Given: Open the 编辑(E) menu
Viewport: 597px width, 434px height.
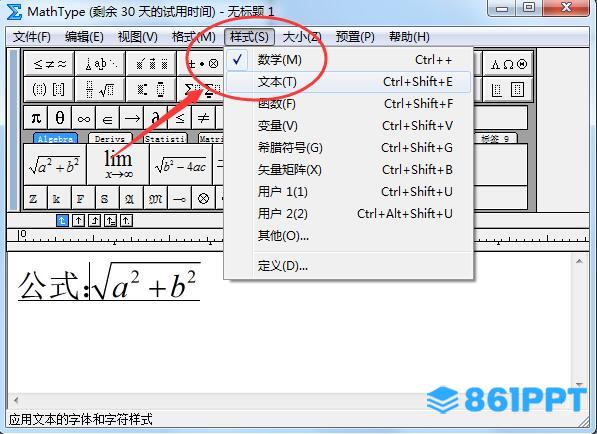Looking at the screenshot, I should pos(84,37).
